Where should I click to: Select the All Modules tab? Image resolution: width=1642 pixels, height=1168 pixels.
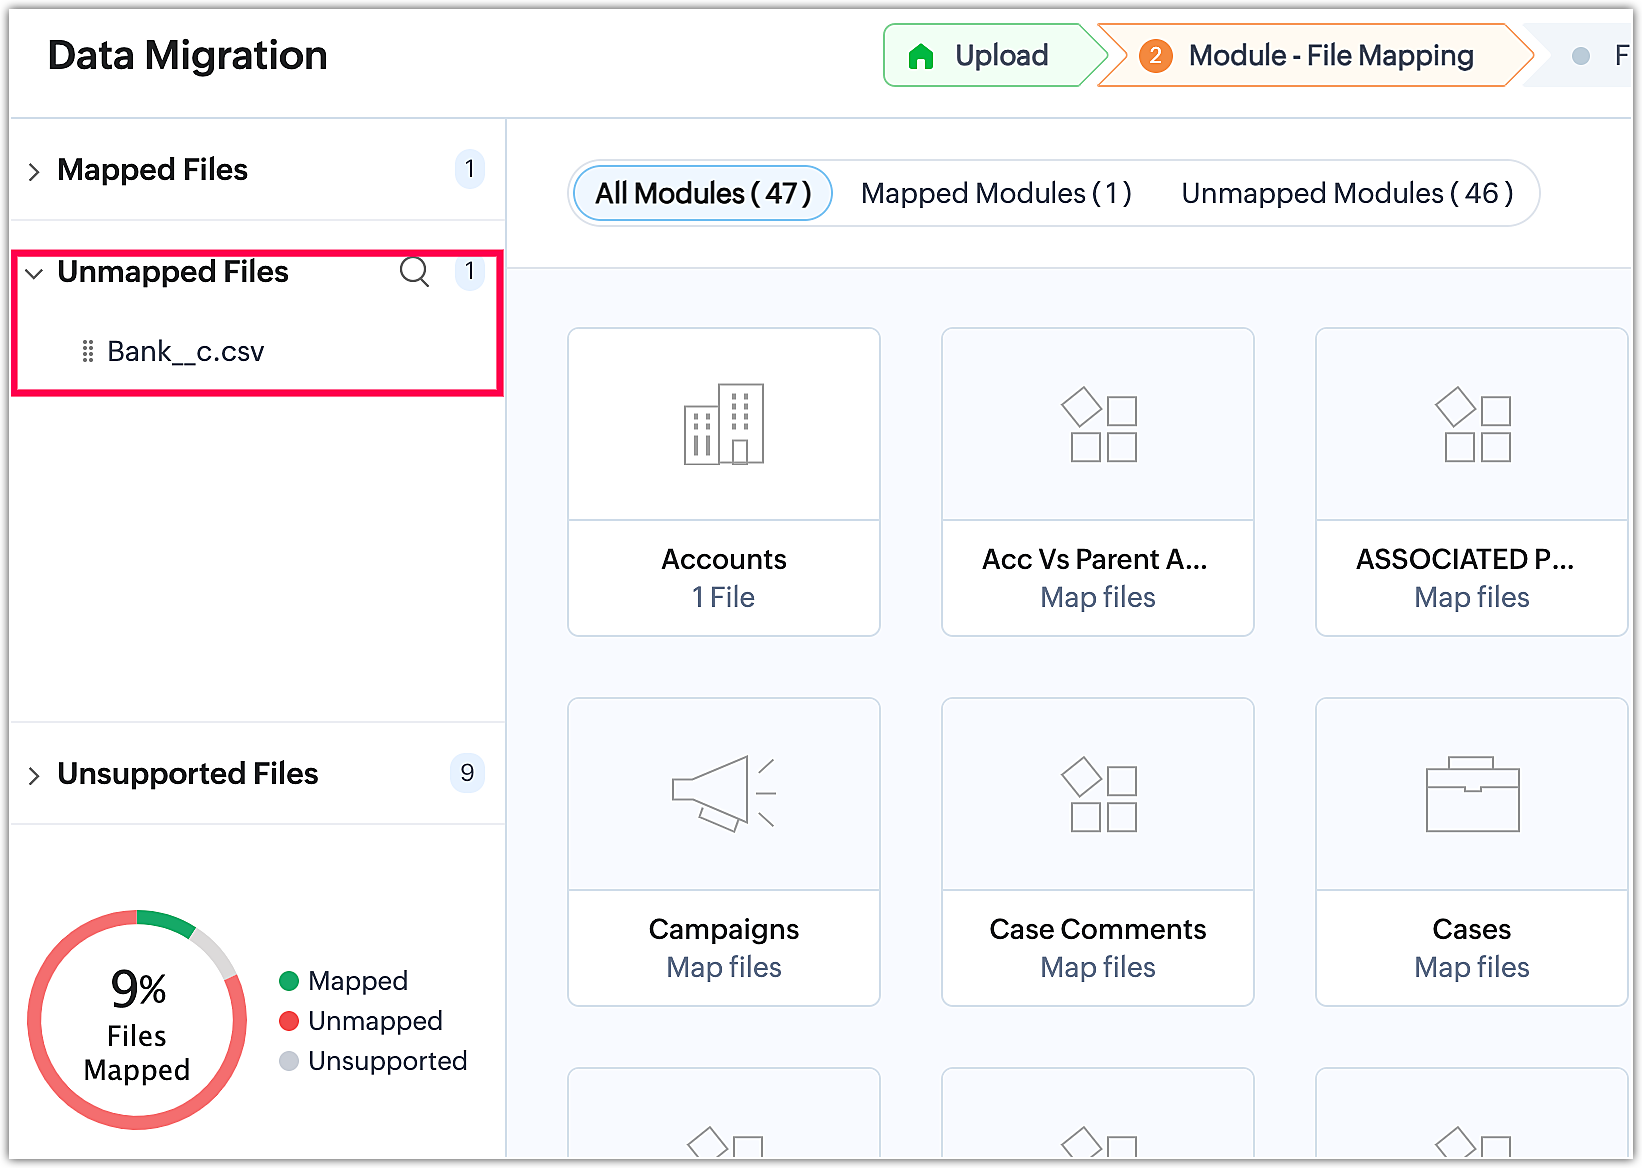pos(702,193)
